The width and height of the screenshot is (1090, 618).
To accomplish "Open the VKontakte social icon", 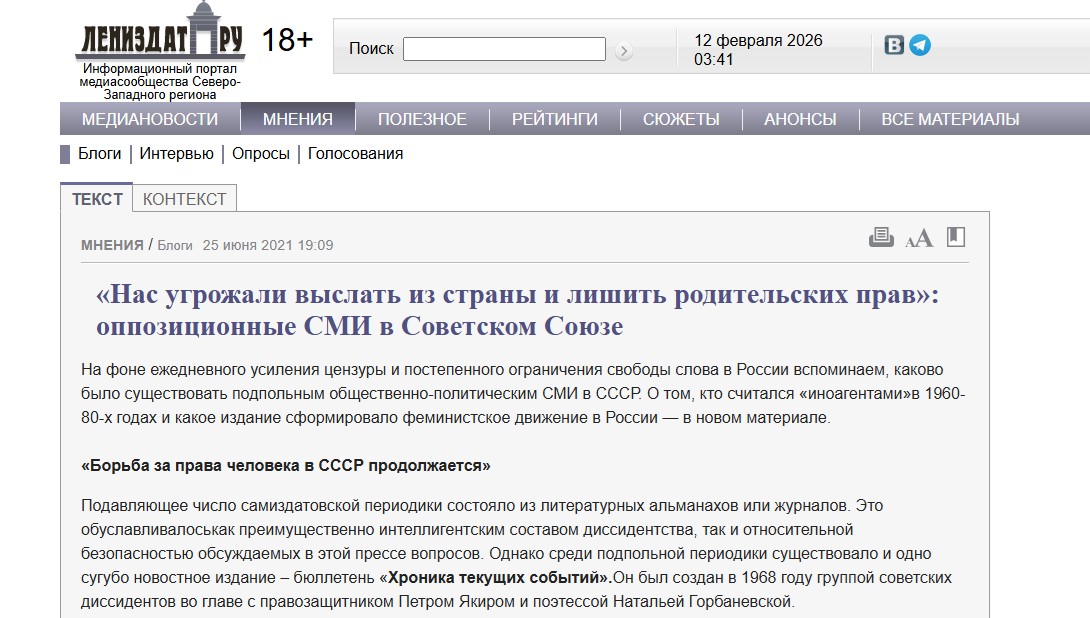I will coord(894,45).
